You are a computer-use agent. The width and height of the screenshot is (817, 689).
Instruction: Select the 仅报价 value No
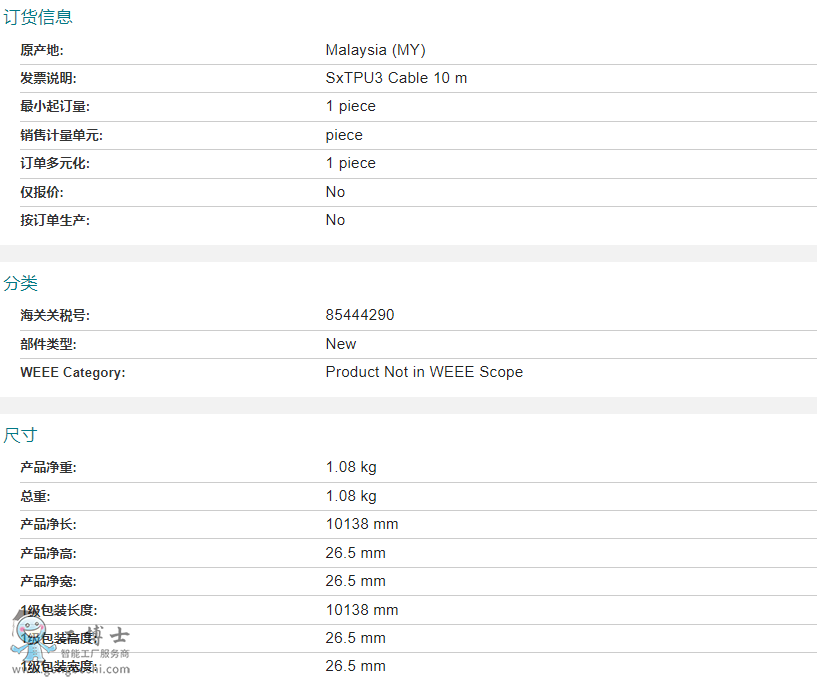click(335, 192)
